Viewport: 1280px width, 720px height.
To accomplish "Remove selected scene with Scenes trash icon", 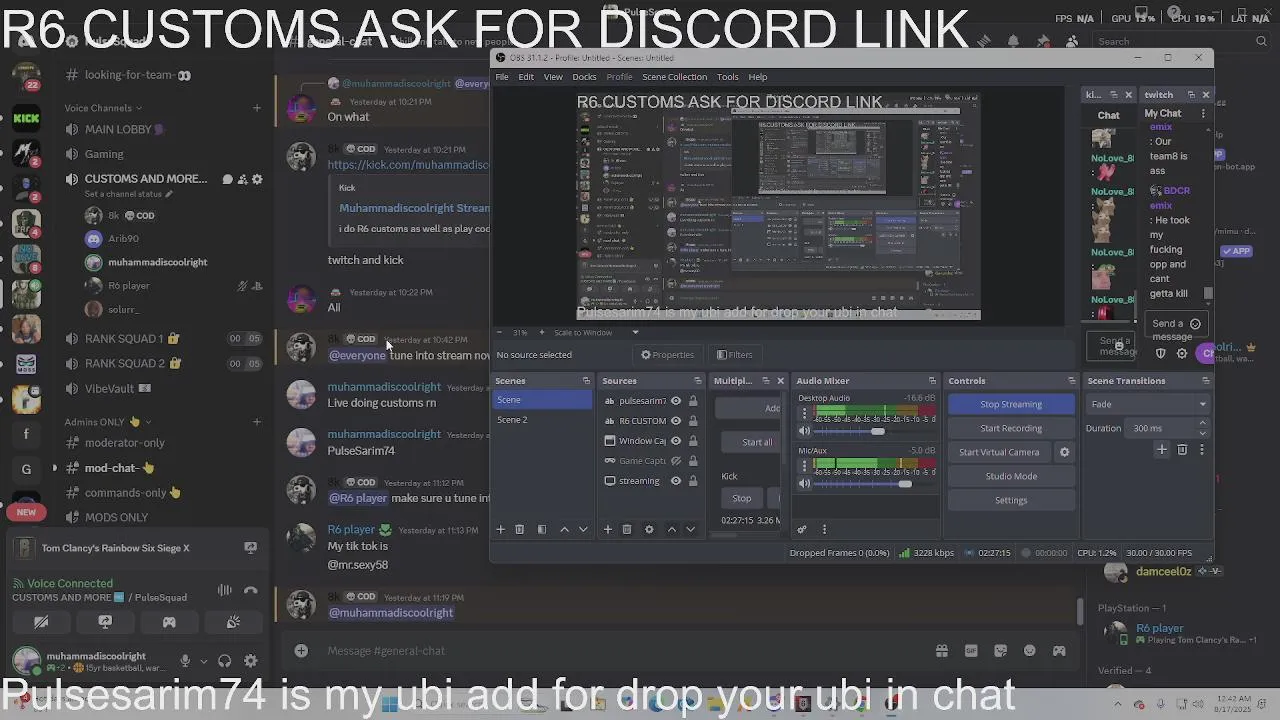I will point(519,529).
